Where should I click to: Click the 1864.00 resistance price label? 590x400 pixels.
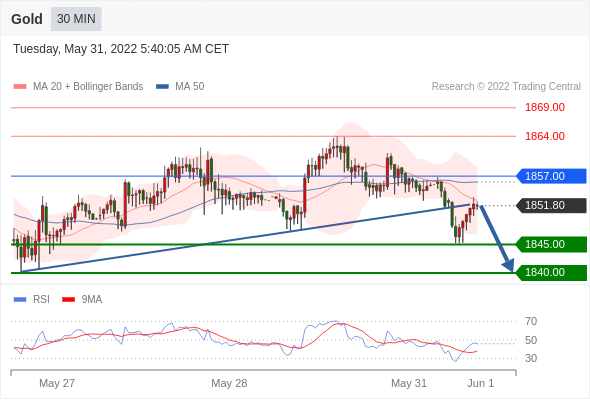tap(545, 136)
